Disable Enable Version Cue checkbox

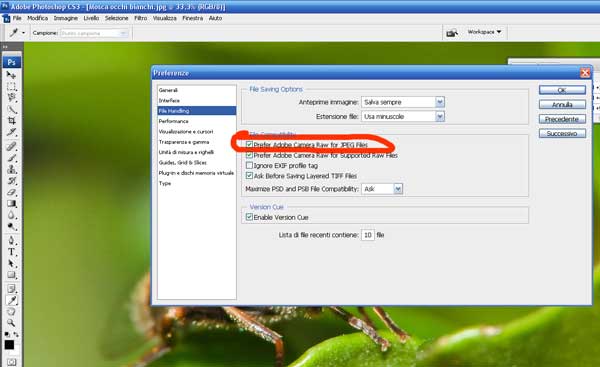coord(249,217)
